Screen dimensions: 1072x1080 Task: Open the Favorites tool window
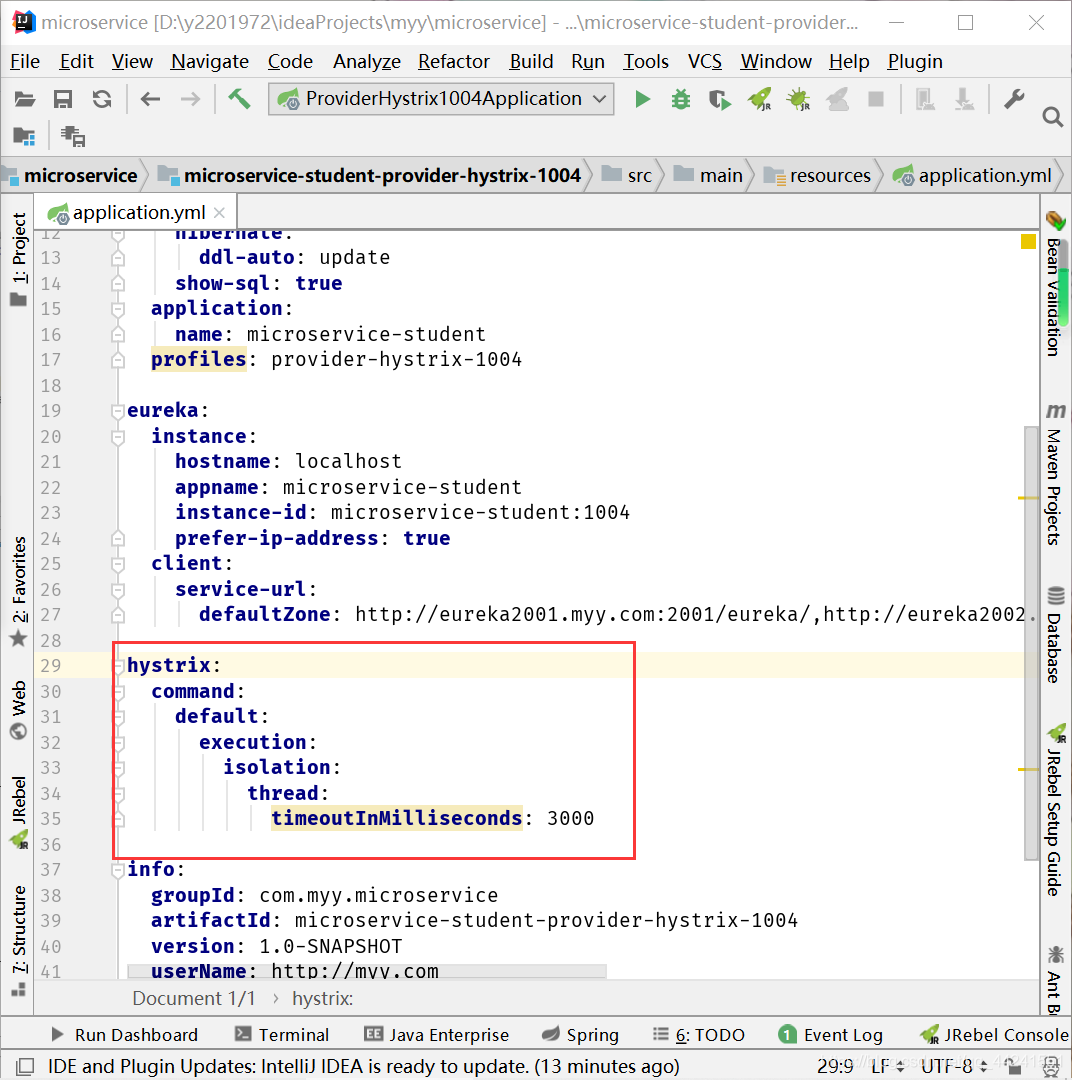19,591
